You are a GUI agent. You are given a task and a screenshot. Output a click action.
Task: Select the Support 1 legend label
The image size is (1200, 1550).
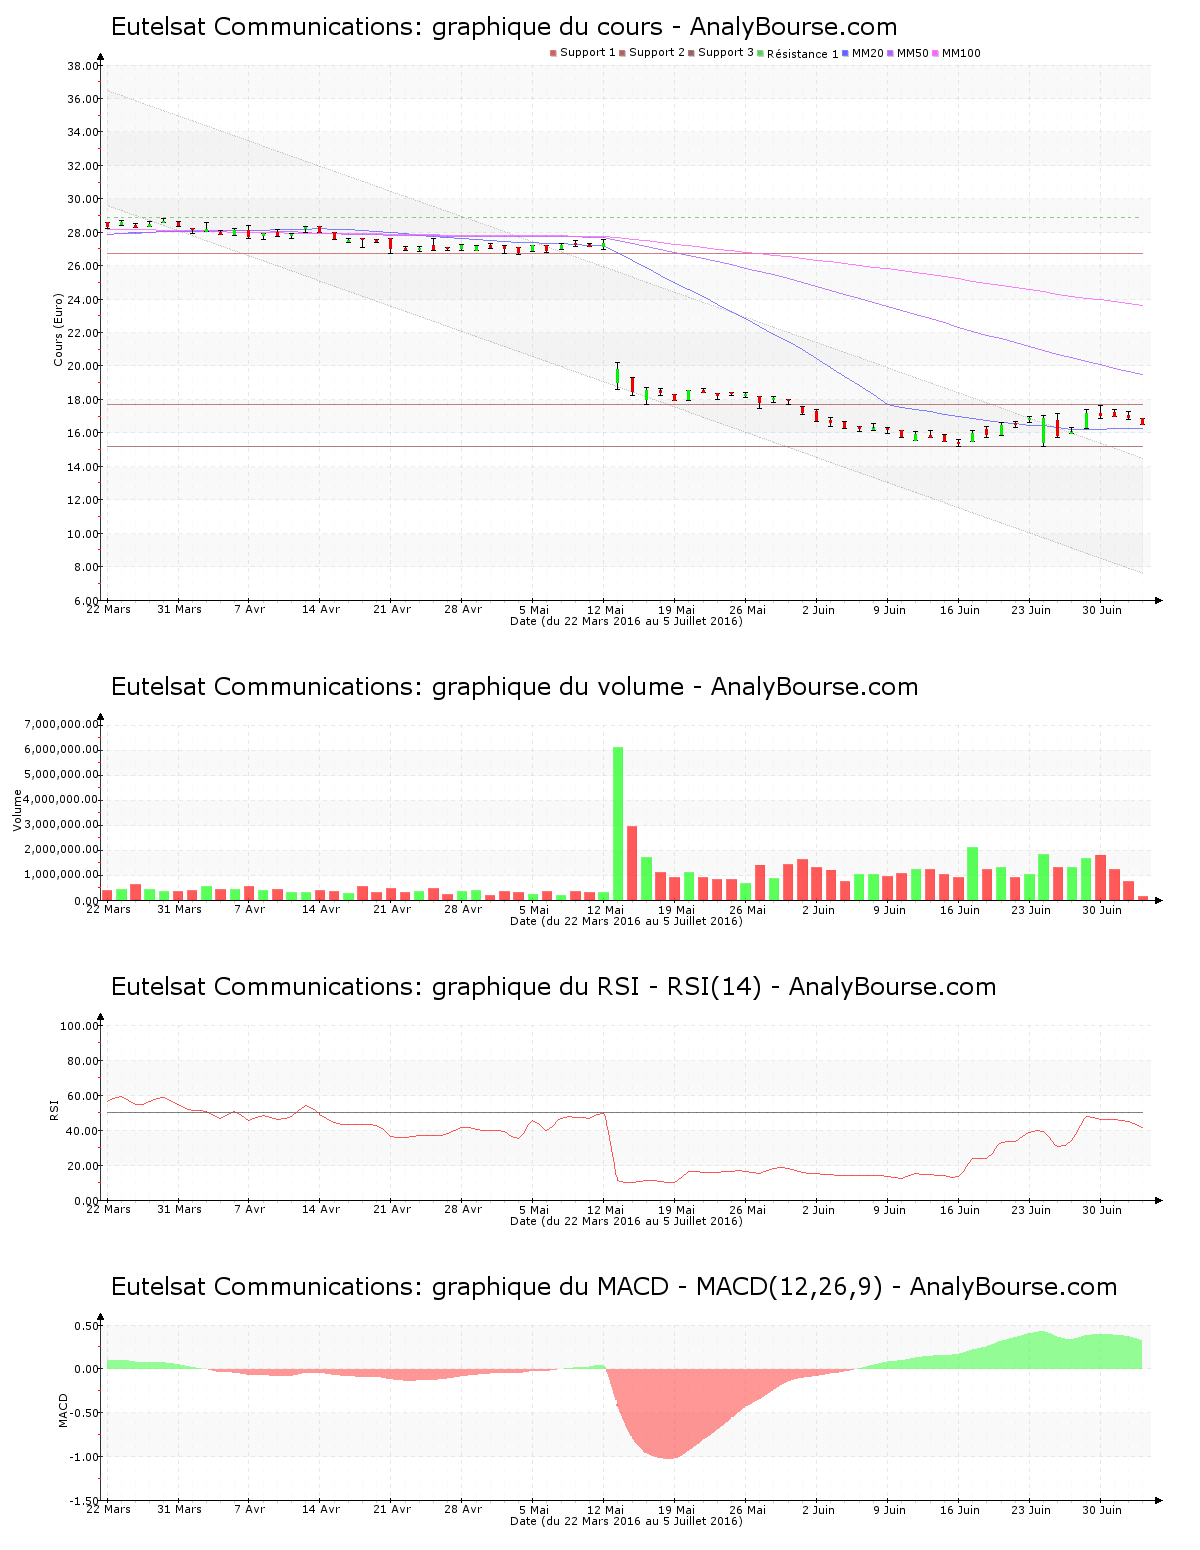[x=588, y=53]
